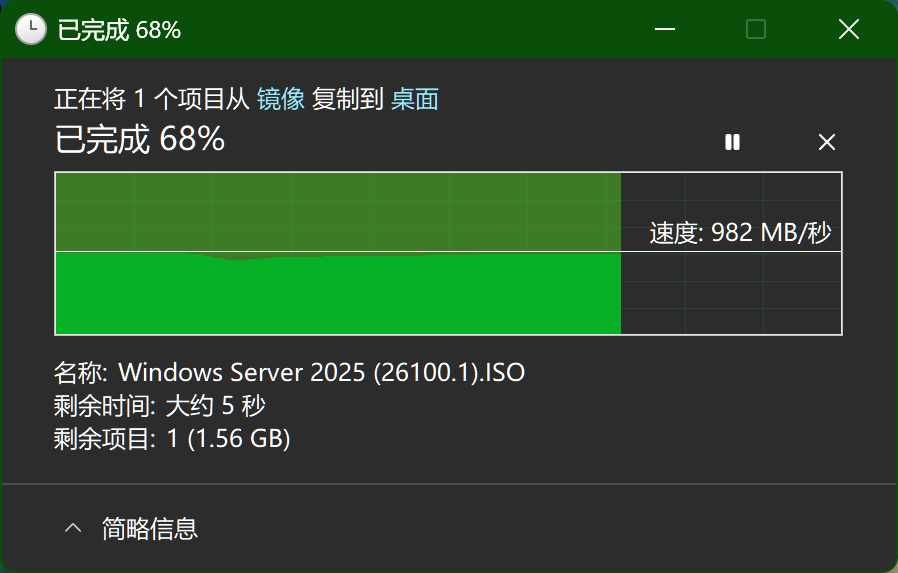Open the 桌面 destination link
The image size is (898, 573).
(415, 99)
